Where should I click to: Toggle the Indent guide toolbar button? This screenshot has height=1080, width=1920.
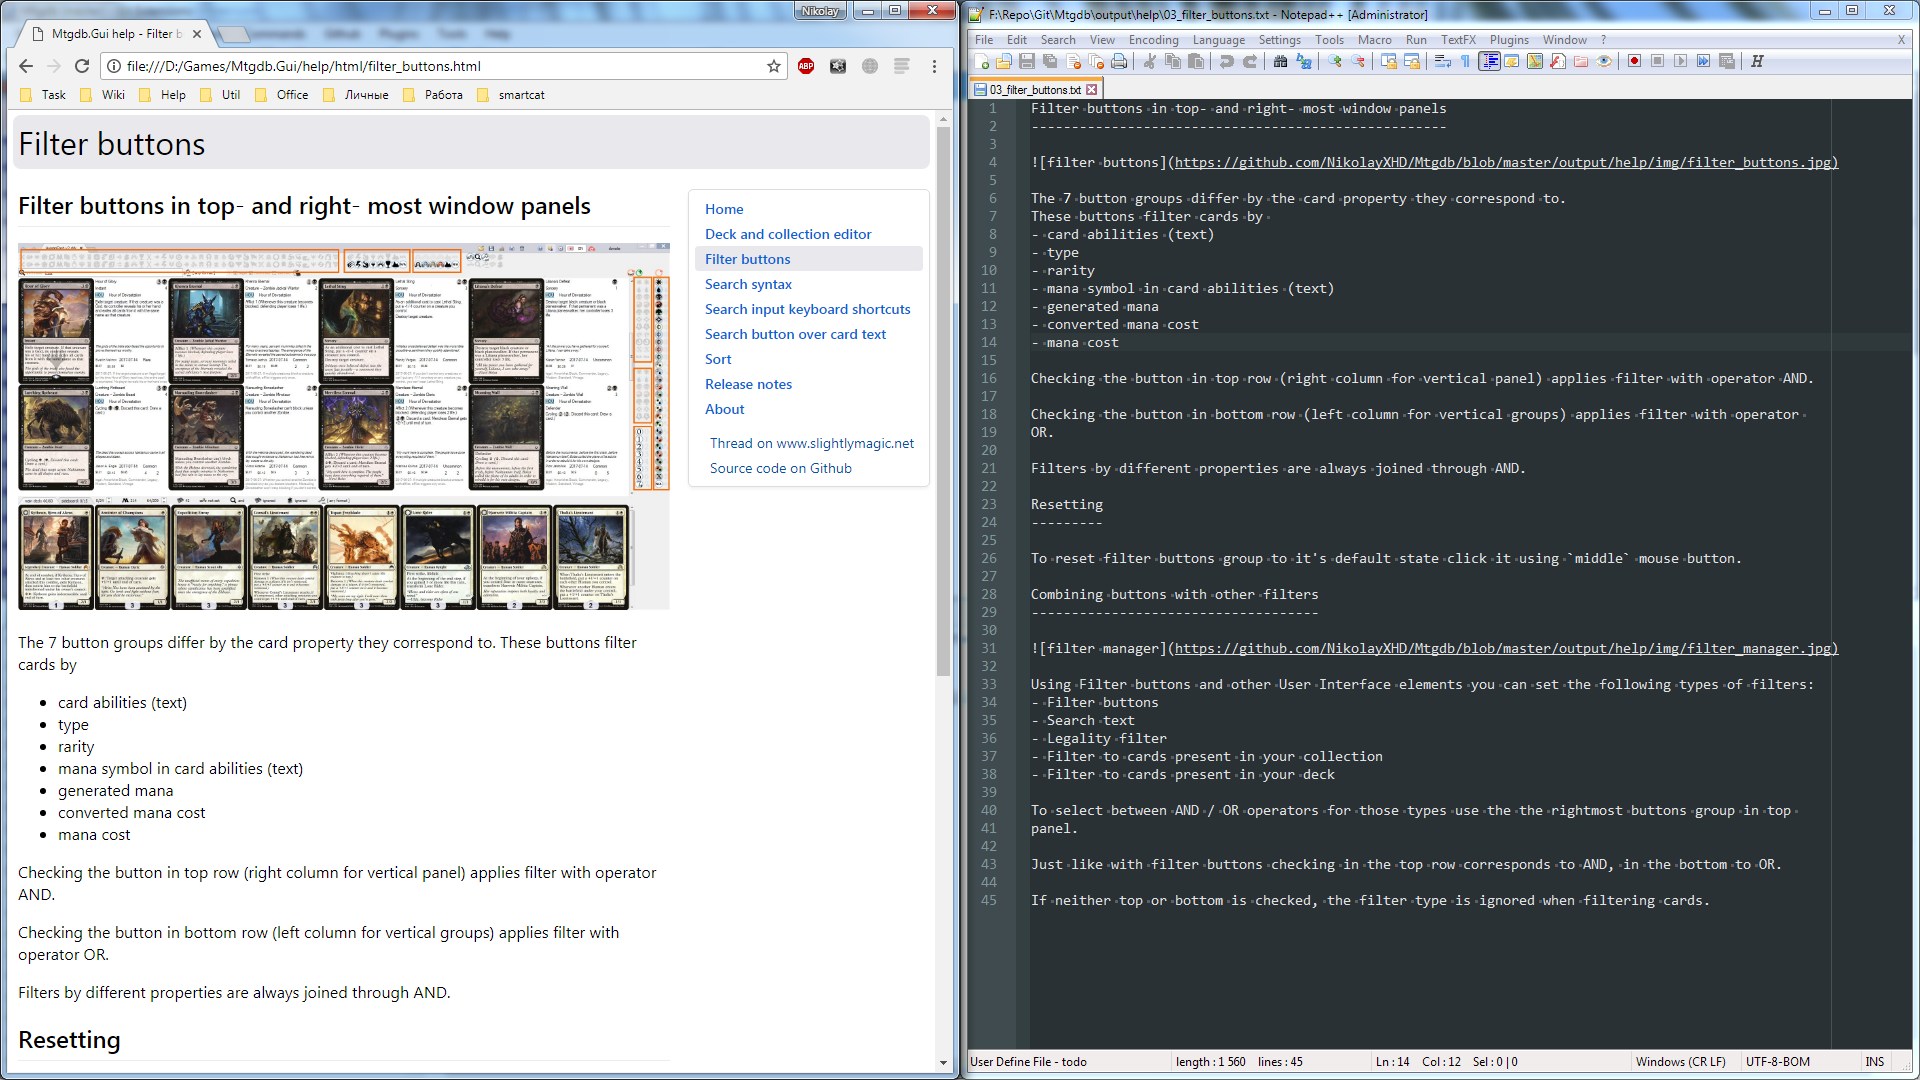tap(1489, 61)
